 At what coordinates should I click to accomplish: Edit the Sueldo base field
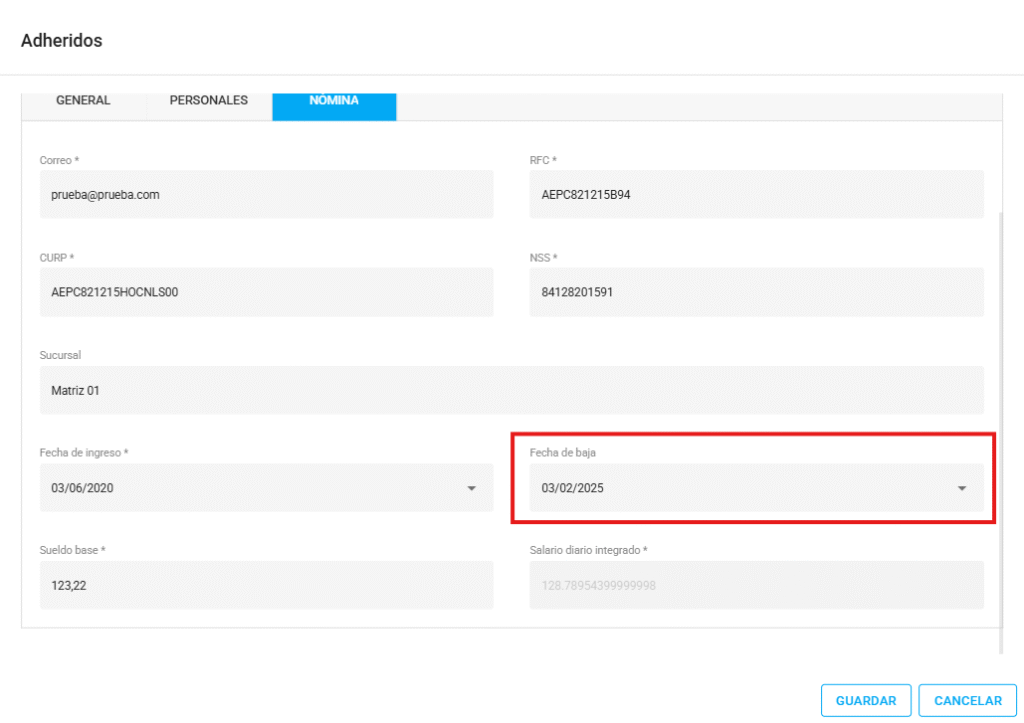(x=266, y=585)
